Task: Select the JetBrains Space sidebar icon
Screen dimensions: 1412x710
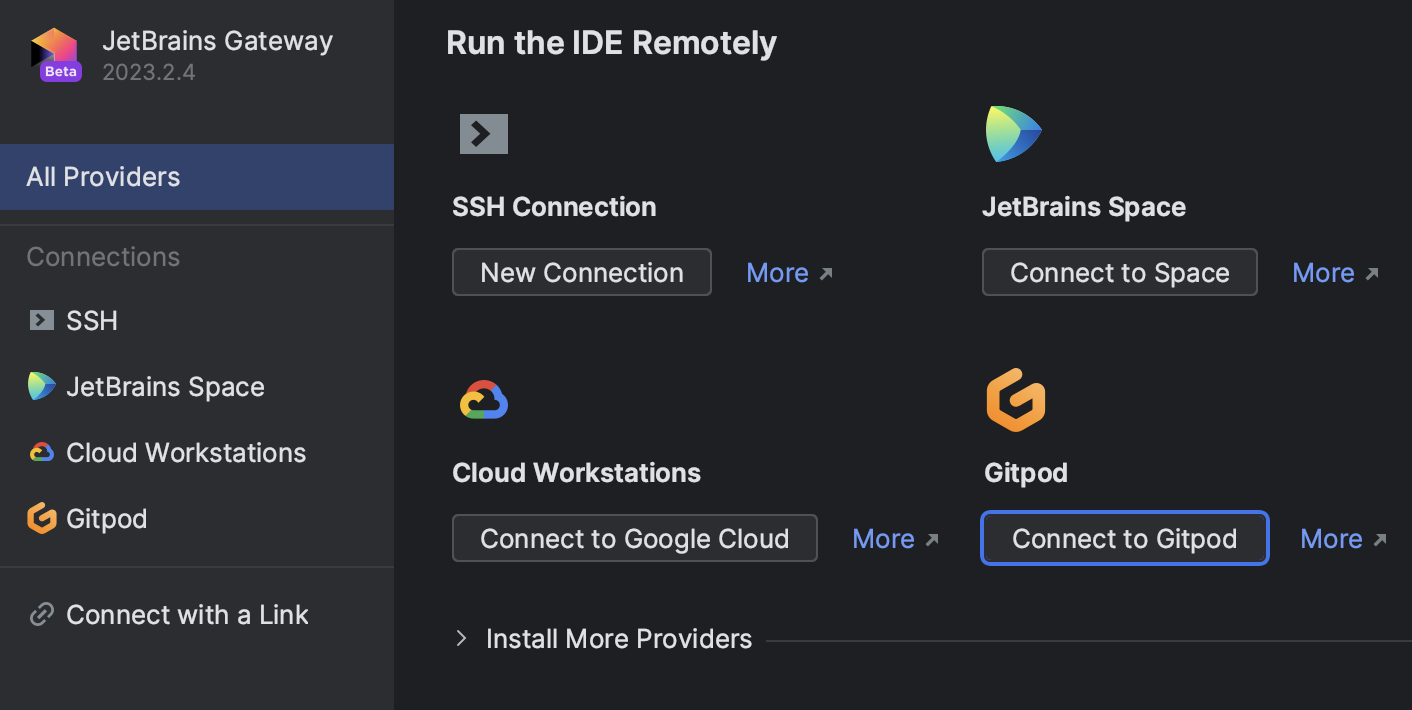Action: pos(40,386)
